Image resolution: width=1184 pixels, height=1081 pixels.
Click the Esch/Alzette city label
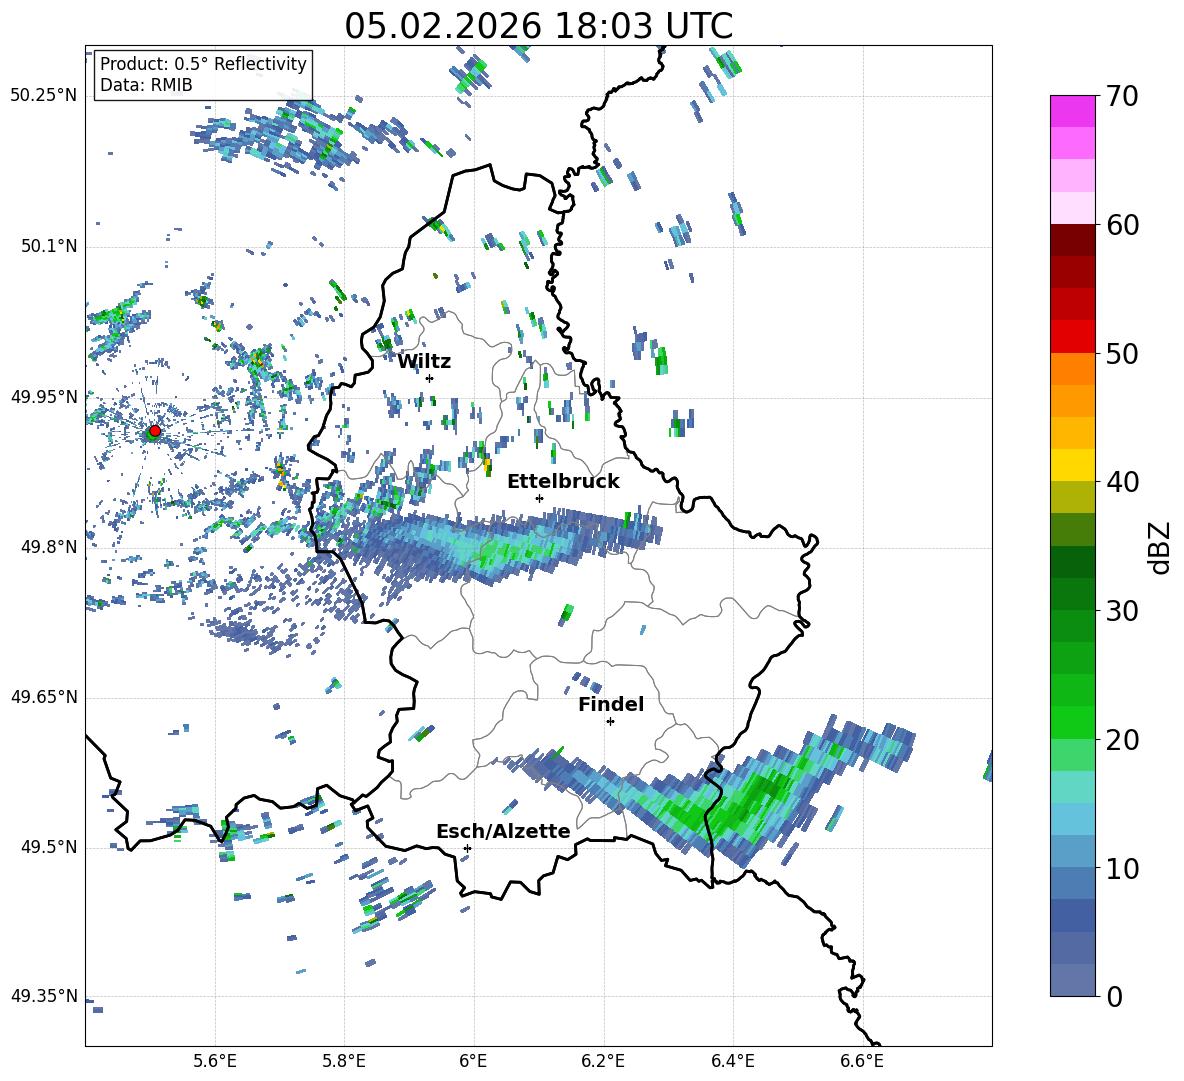point(503,831)
